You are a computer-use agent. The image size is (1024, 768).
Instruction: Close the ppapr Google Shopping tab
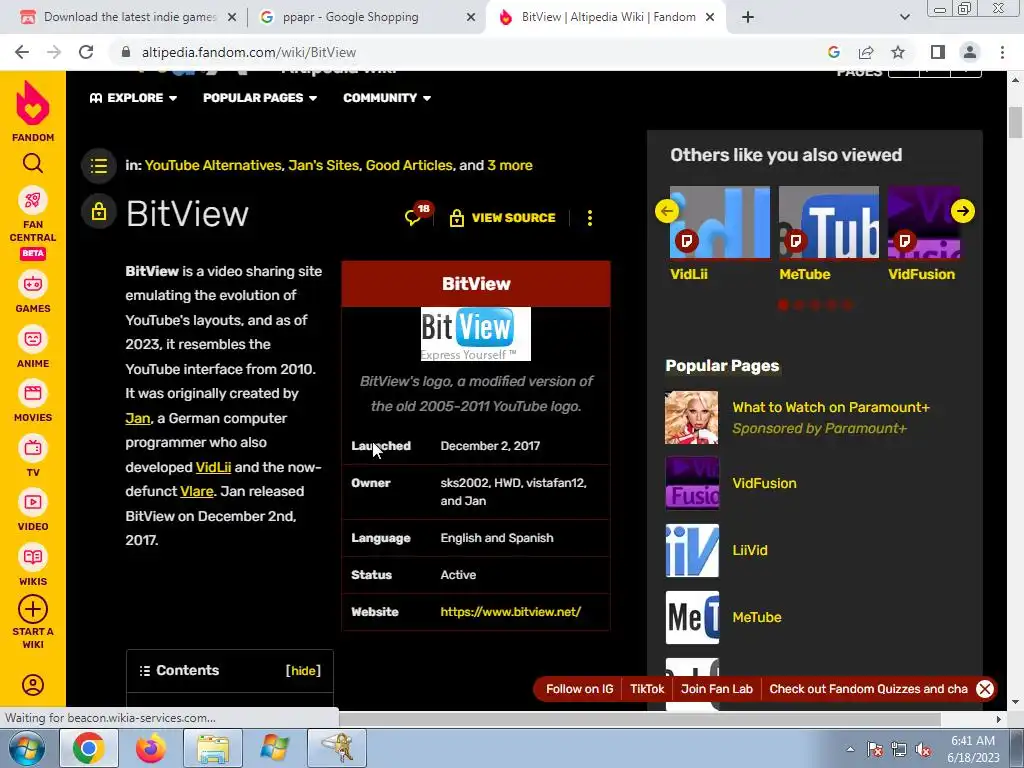coord(471,18)
